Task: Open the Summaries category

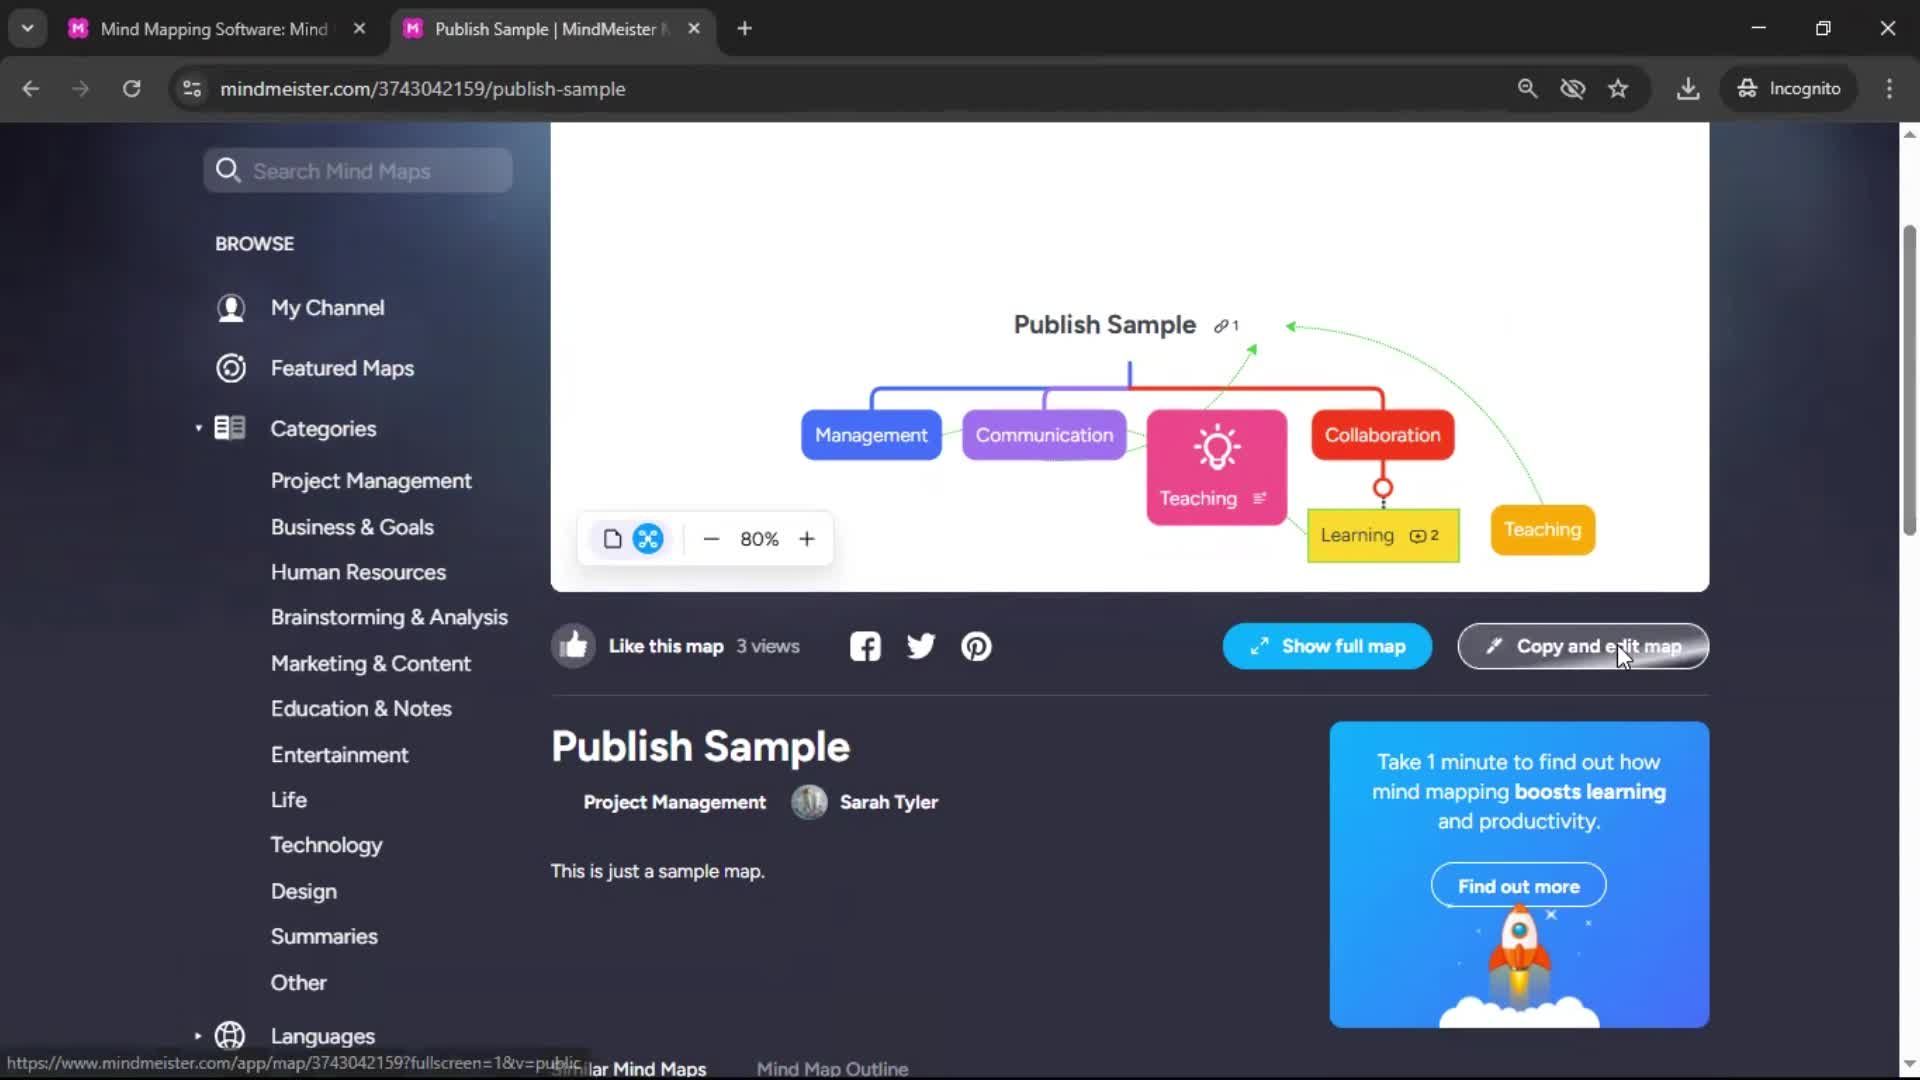Action: pos(324,936)
